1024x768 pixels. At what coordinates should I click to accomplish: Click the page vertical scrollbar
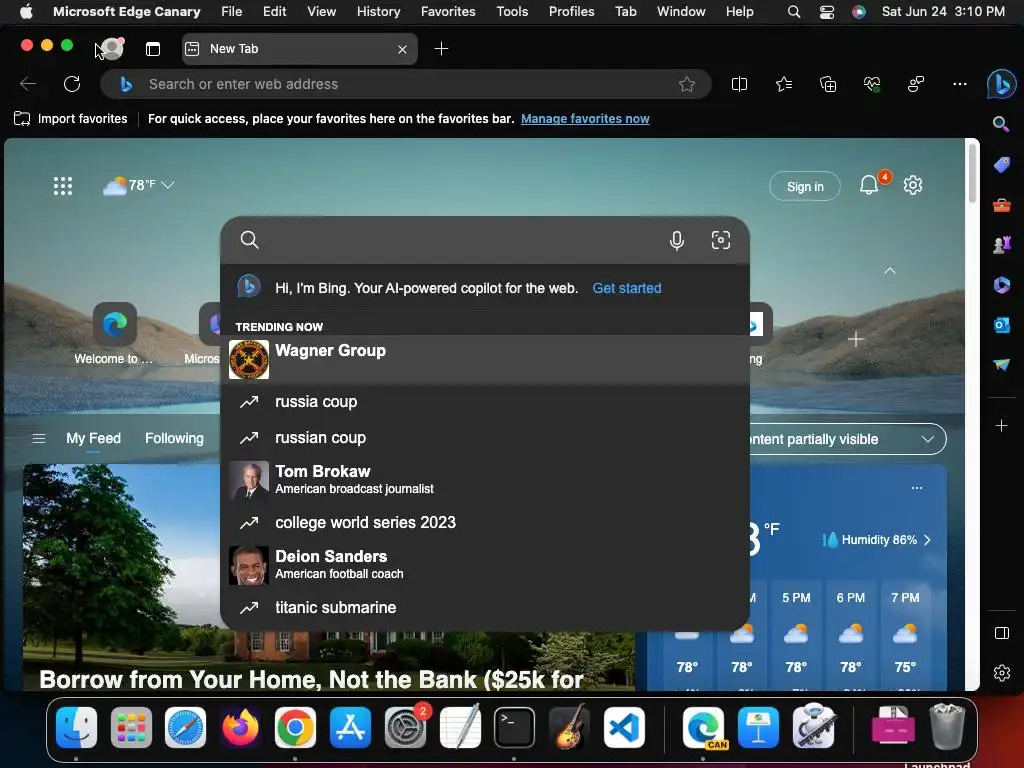972,173
